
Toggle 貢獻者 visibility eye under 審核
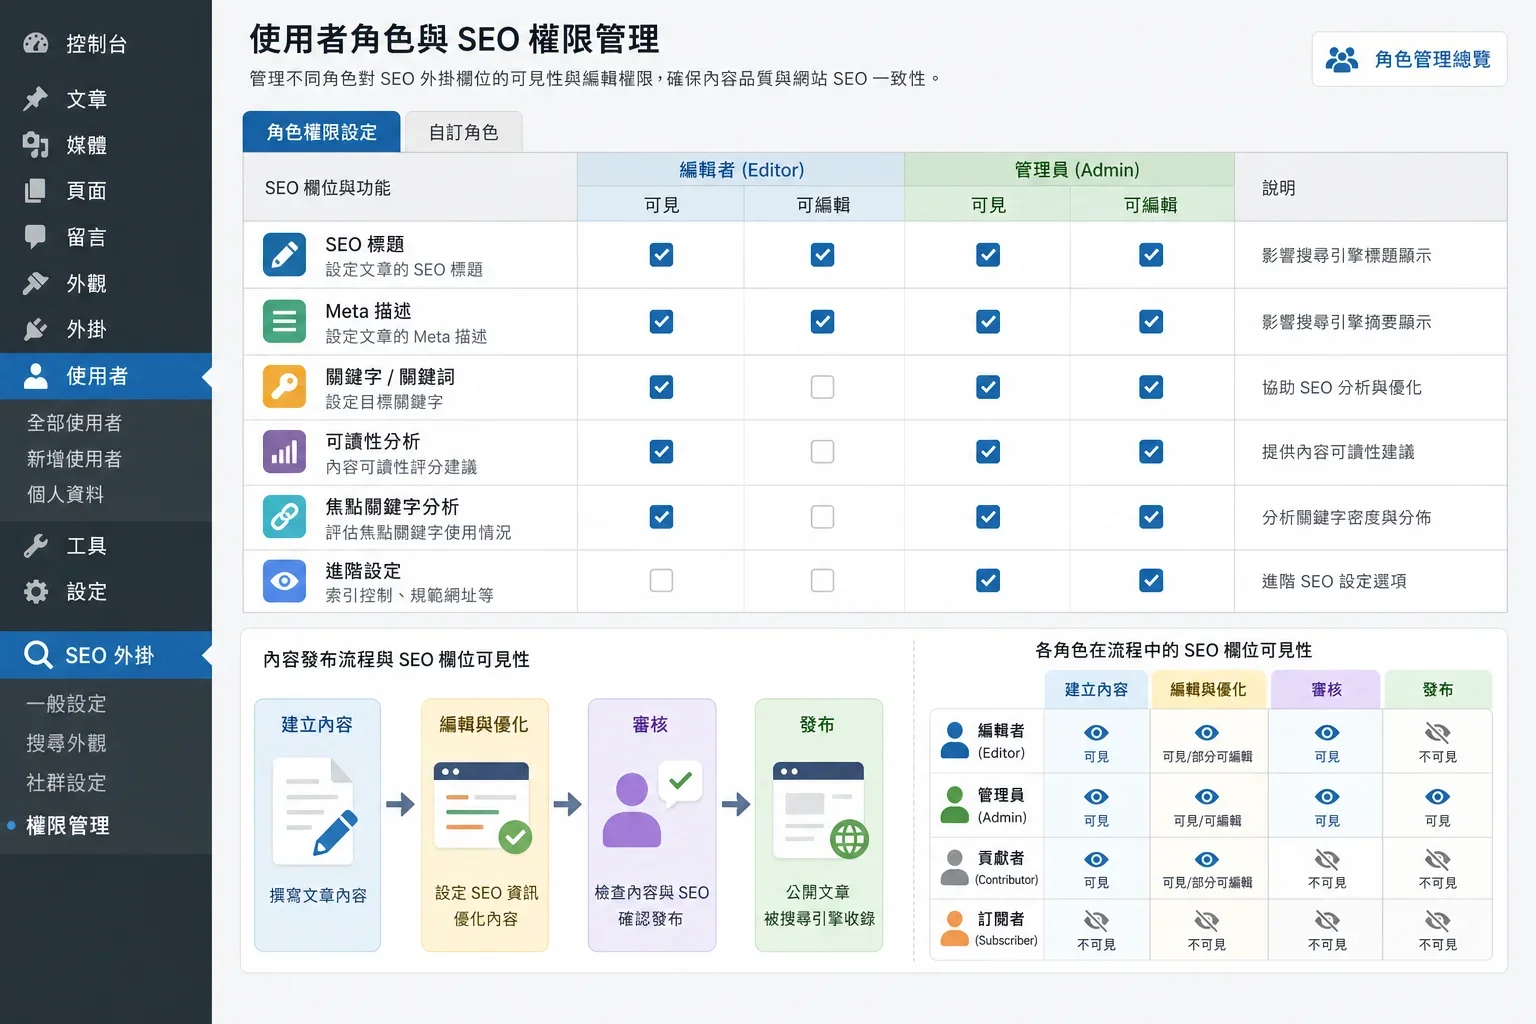[1327, 859]
